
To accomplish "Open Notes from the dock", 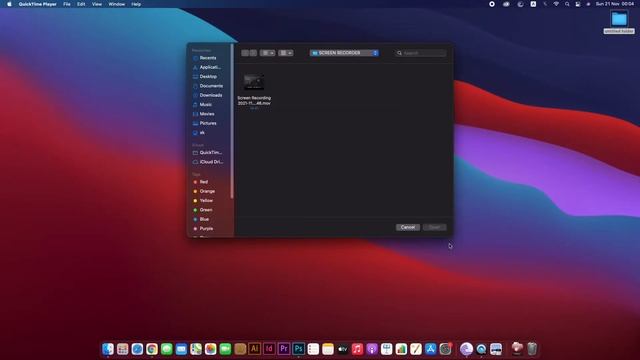I will 328,349.
